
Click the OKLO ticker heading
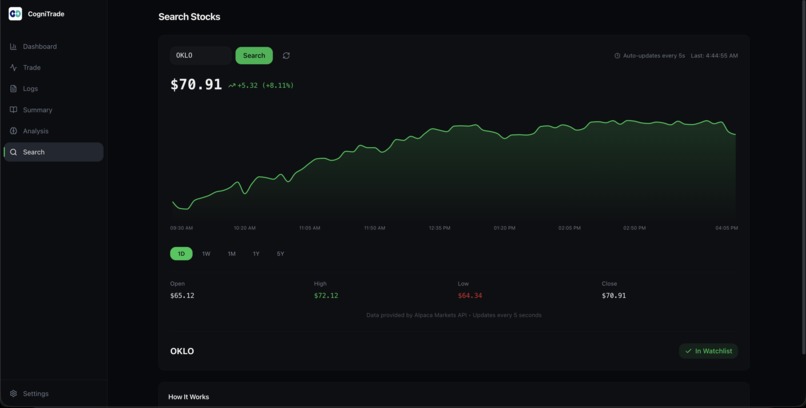coord(182,351)
